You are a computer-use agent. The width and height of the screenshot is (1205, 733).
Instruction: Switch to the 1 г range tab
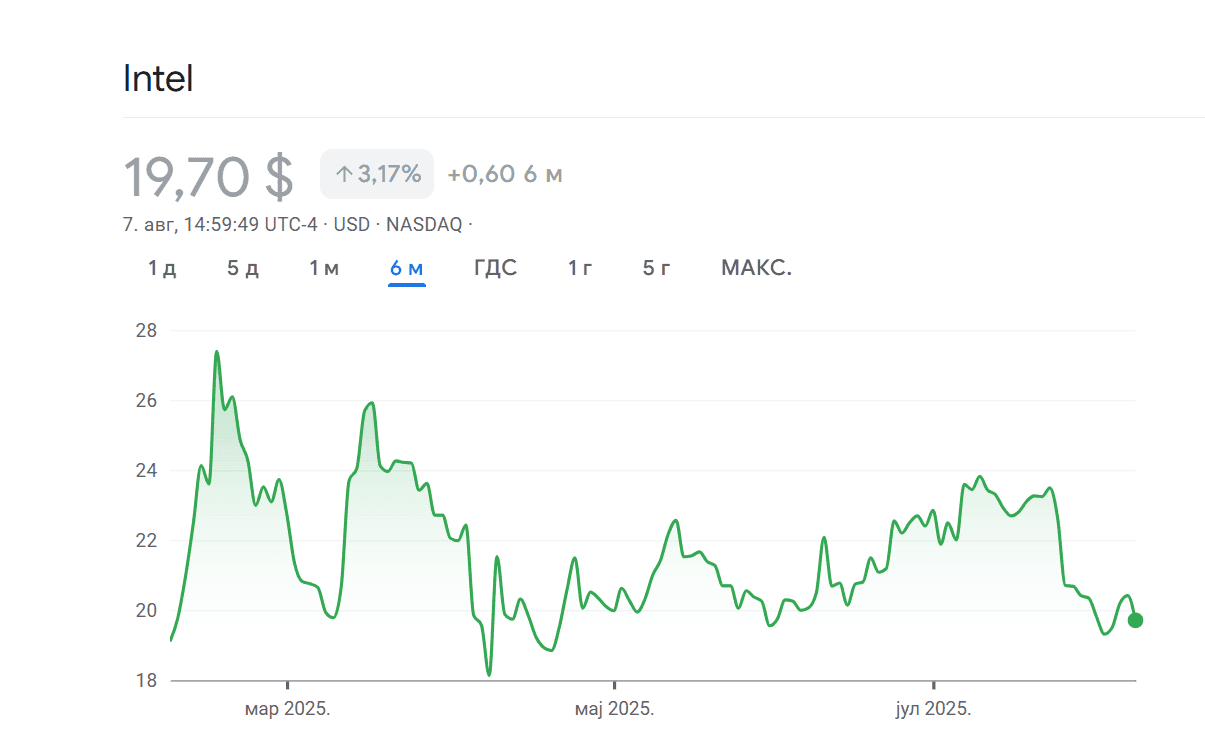(x=580, y=268)
